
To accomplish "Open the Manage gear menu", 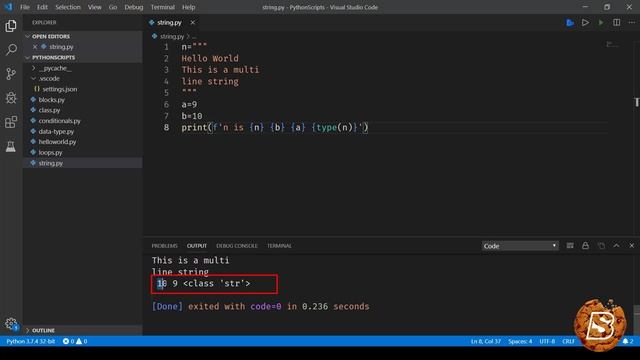I will [x=11, y=324].
